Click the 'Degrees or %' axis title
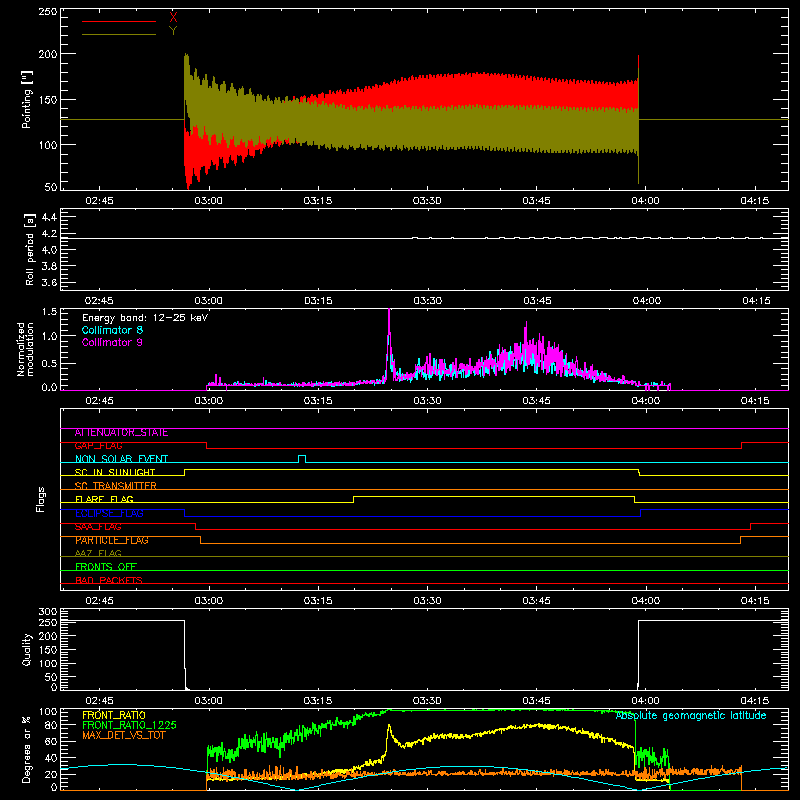Image resolution: width=800 pixels, height=800 pixels. coord(27,749)
